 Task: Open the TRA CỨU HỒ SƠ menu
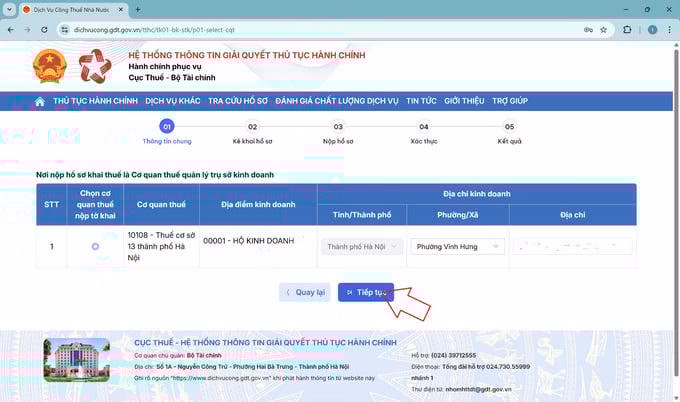237,101
